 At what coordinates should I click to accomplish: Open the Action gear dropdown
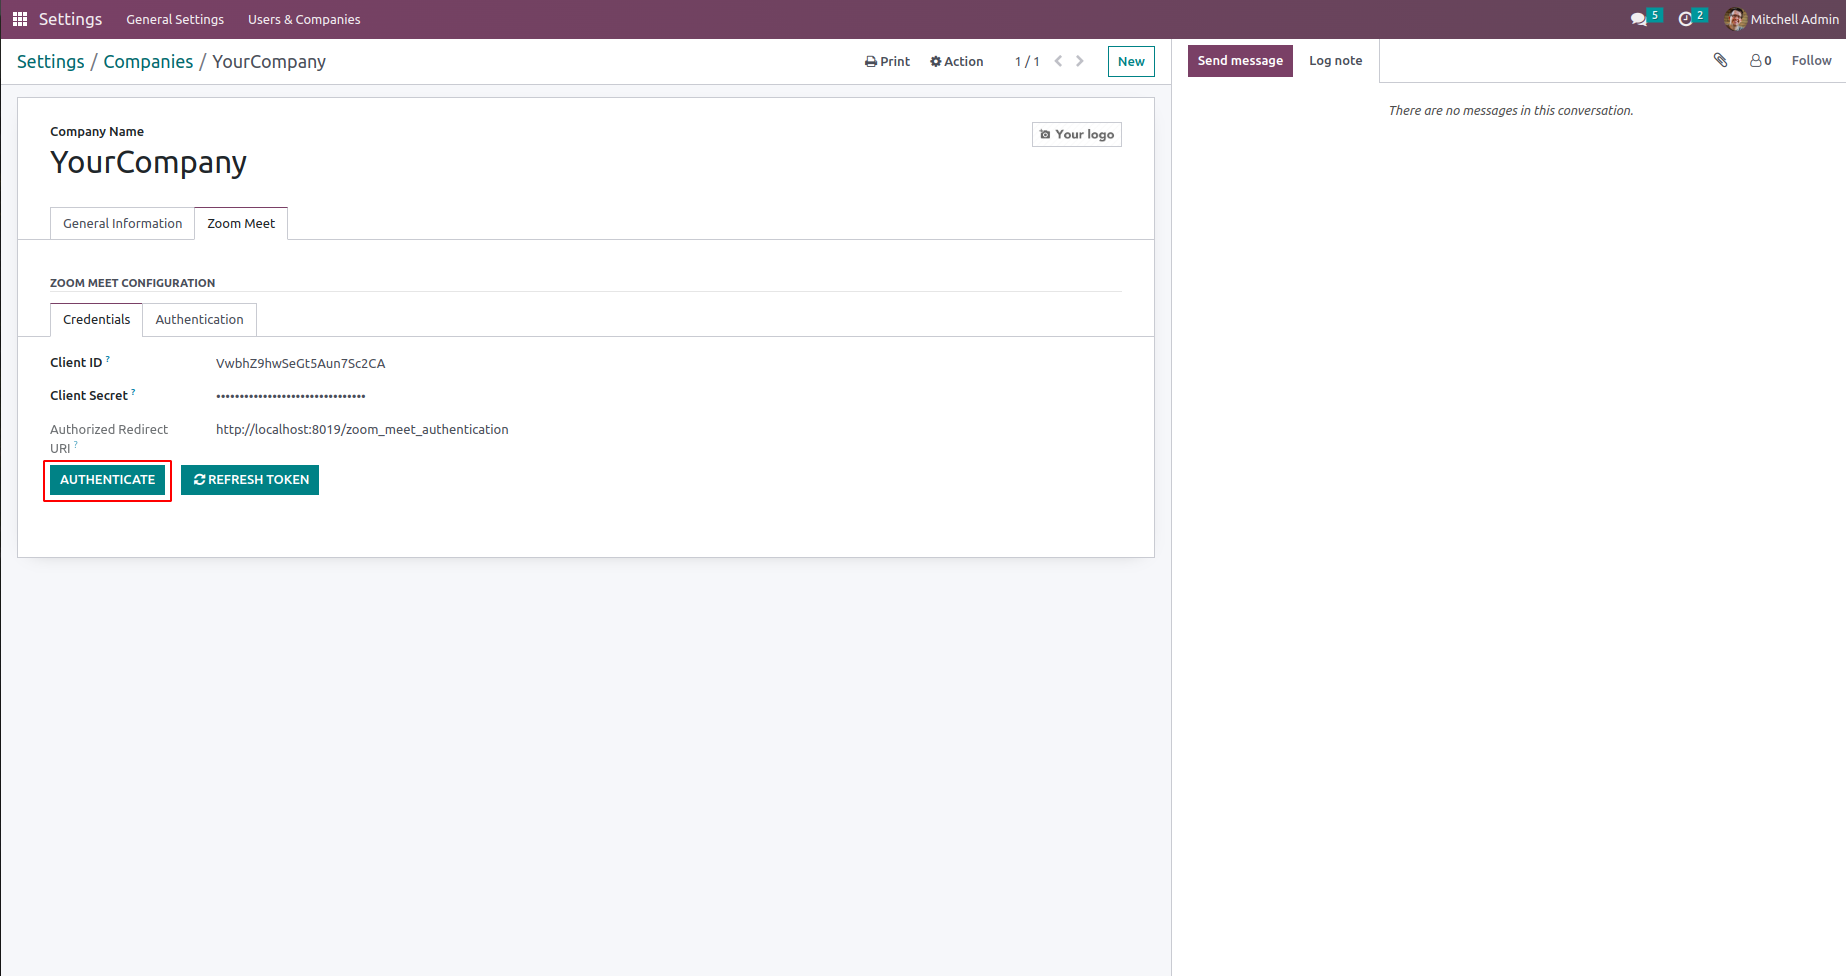[x=956, y=61]
